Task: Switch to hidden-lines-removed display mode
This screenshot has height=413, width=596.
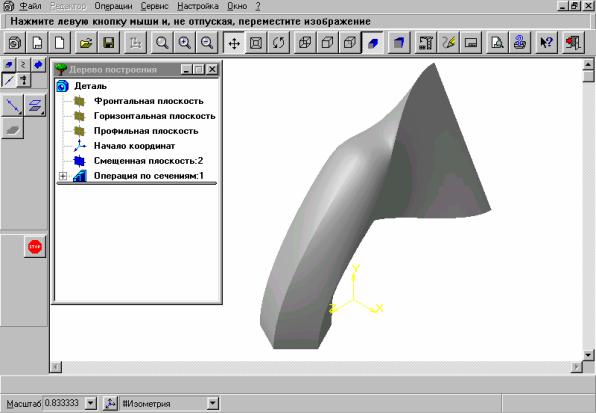Action: pyautogui.click(x=328, y=43)
